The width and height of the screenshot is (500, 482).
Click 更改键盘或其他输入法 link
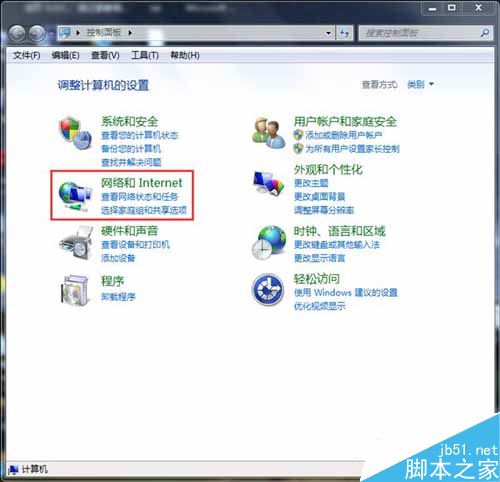[337, 245]
